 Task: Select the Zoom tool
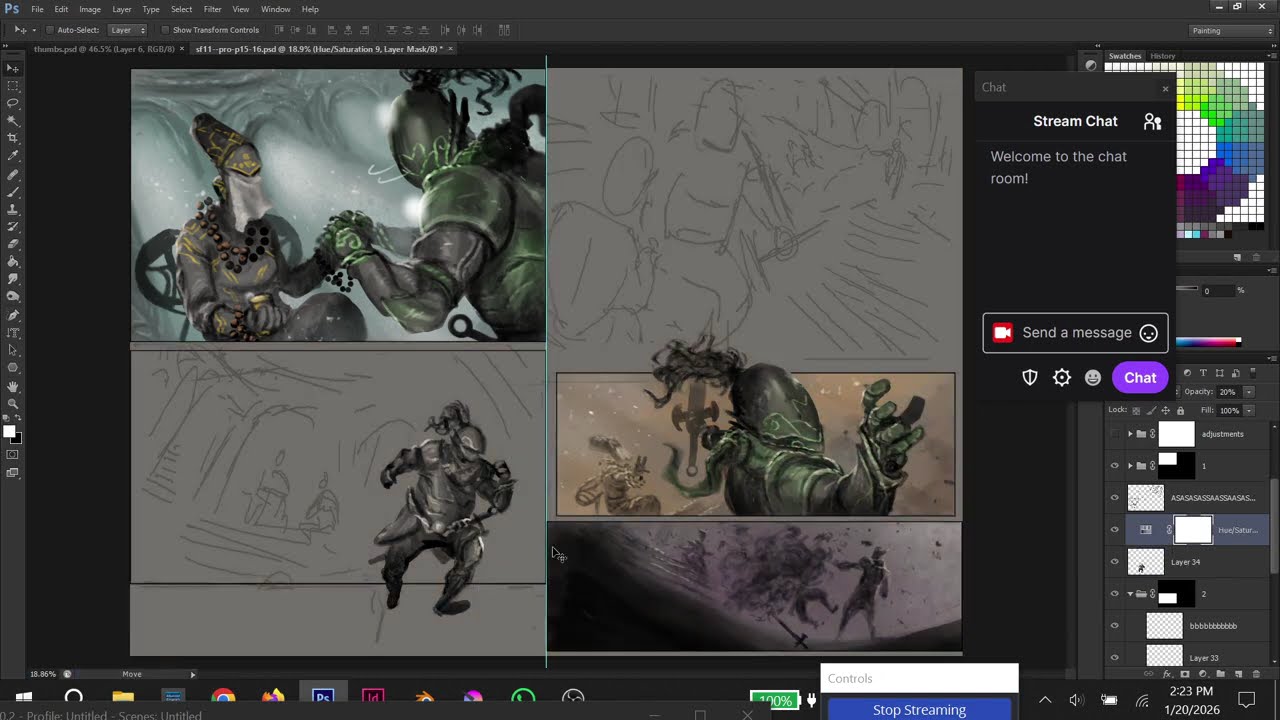(x=13, y=403)
